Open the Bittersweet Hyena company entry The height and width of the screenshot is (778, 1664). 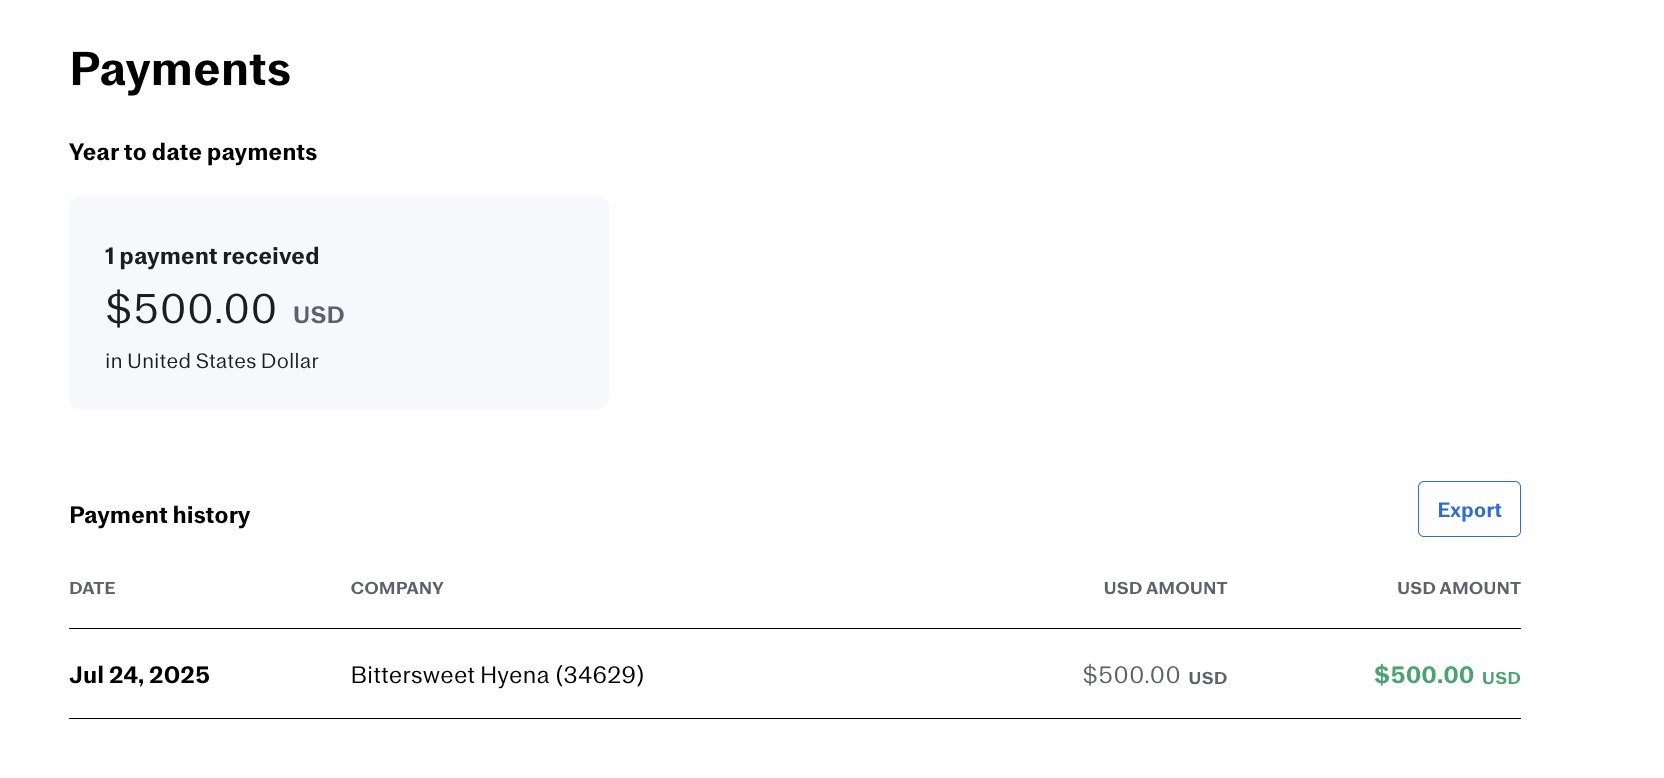click(x=451, y=675)
